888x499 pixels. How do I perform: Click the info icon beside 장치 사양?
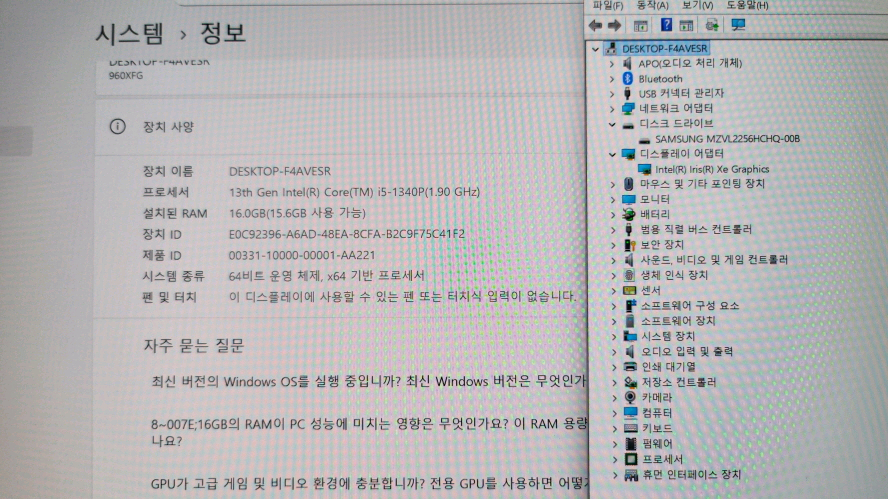[x=117, y=126]
